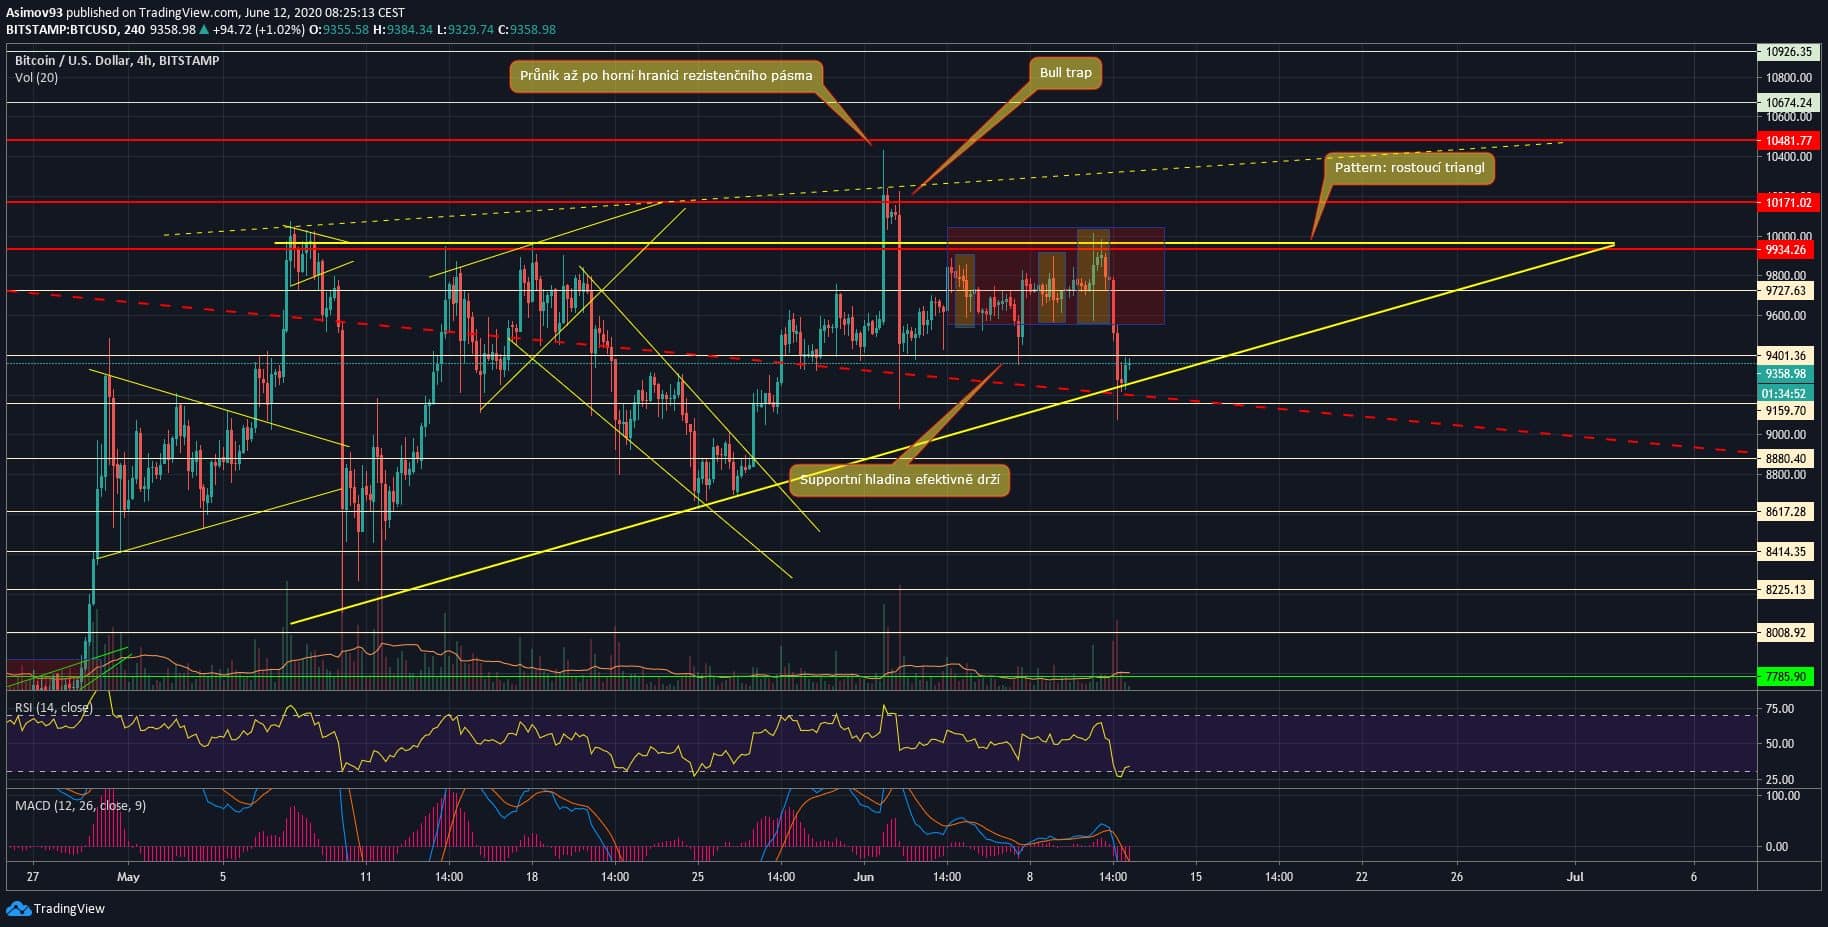Click the BITSTAMP:BTCUSD symbol header text
1828x927 pixels.
coord(62,30)
